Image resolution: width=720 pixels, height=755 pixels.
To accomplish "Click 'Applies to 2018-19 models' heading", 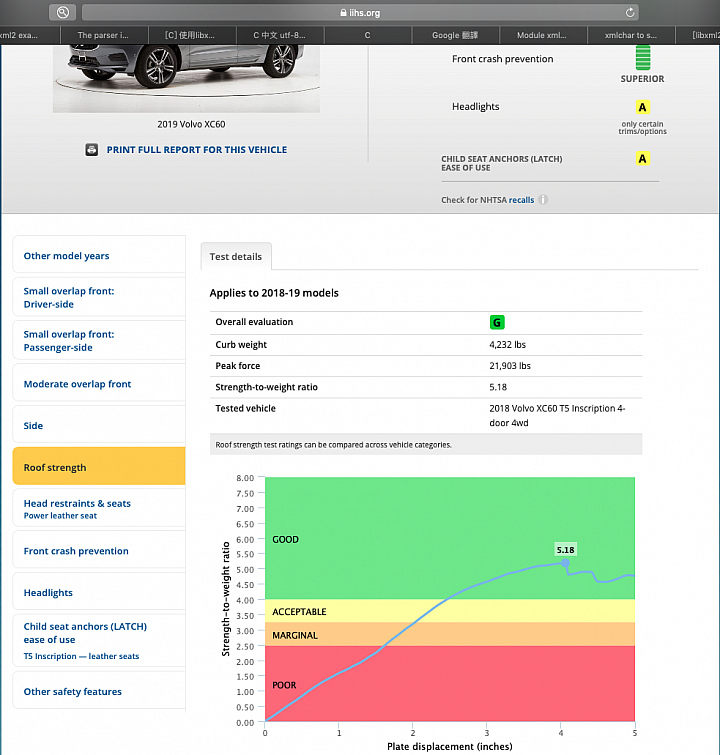I will point(274,293).
